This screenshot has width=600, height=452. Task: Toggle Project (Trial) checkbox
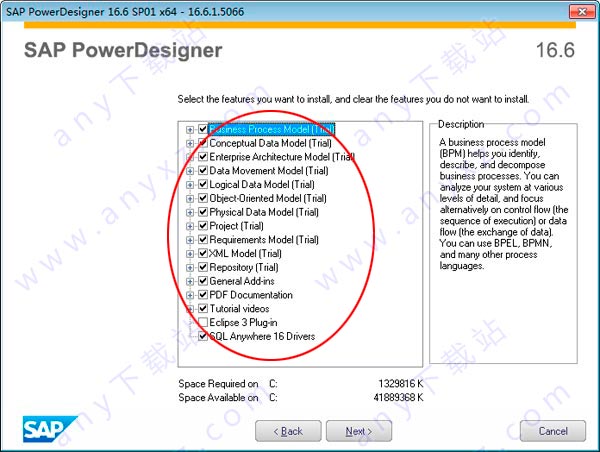(x=203, y=225)
